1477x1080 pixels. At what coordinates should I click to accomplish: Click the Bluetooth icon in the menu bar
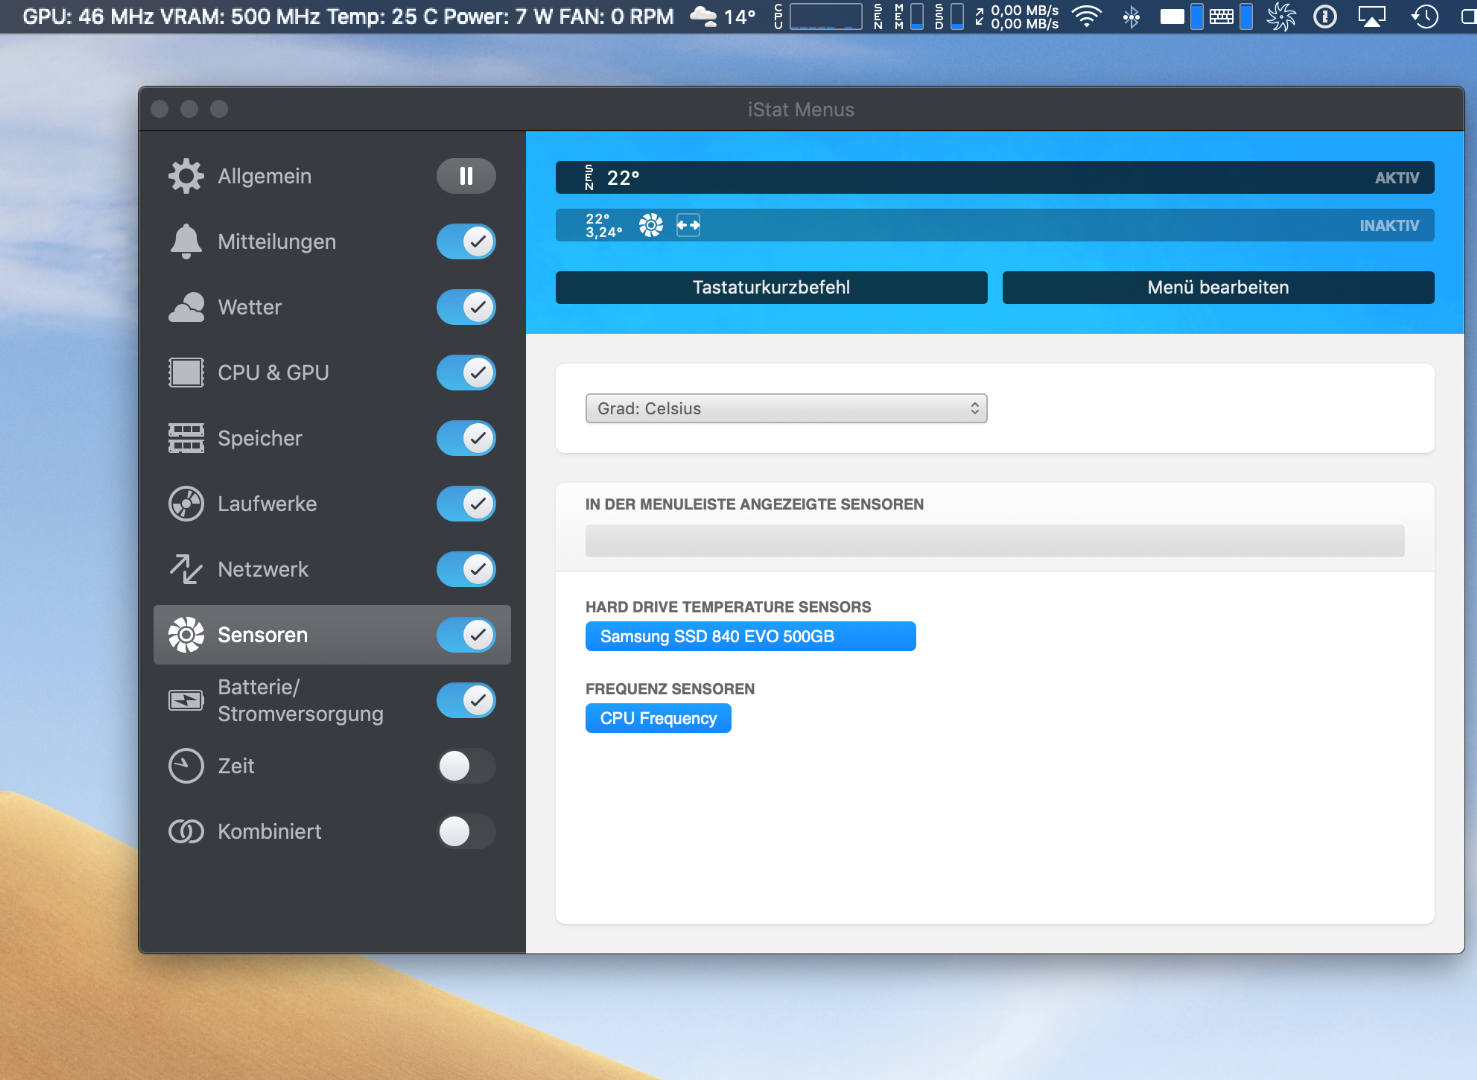point(1131,16)
